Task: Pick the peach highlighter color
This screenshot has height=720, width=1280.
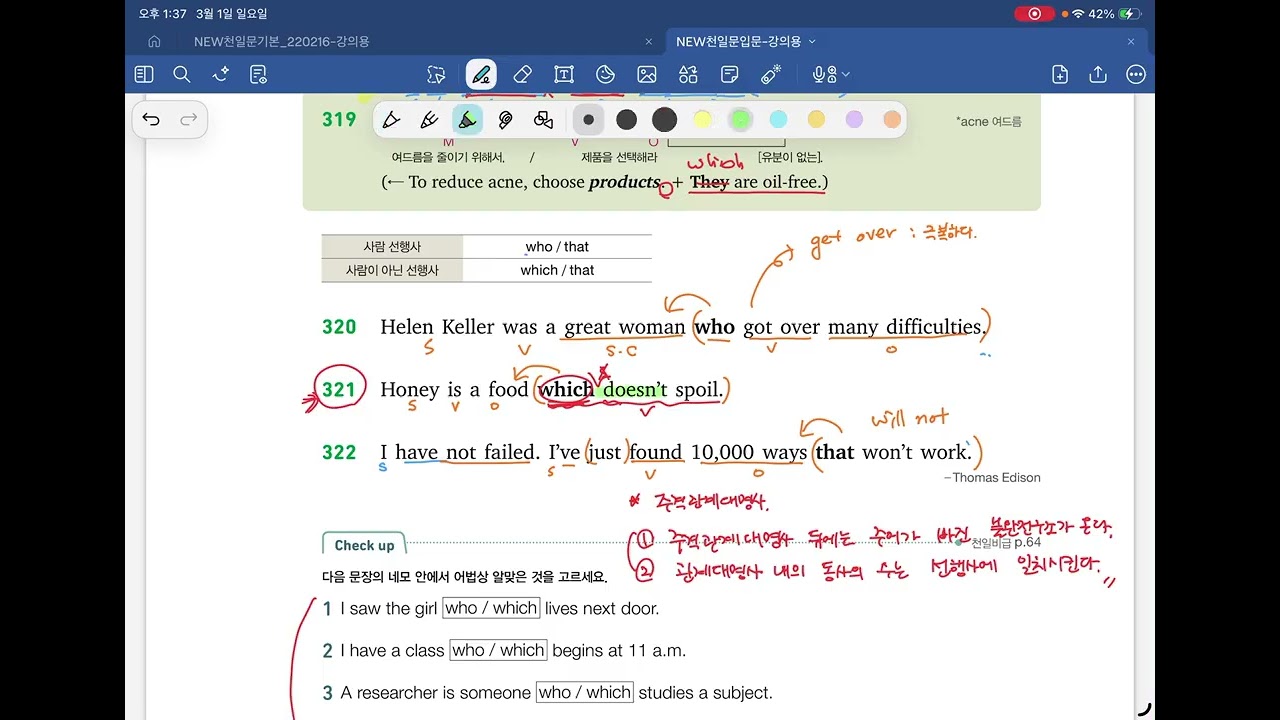Action: coord(892,120)
